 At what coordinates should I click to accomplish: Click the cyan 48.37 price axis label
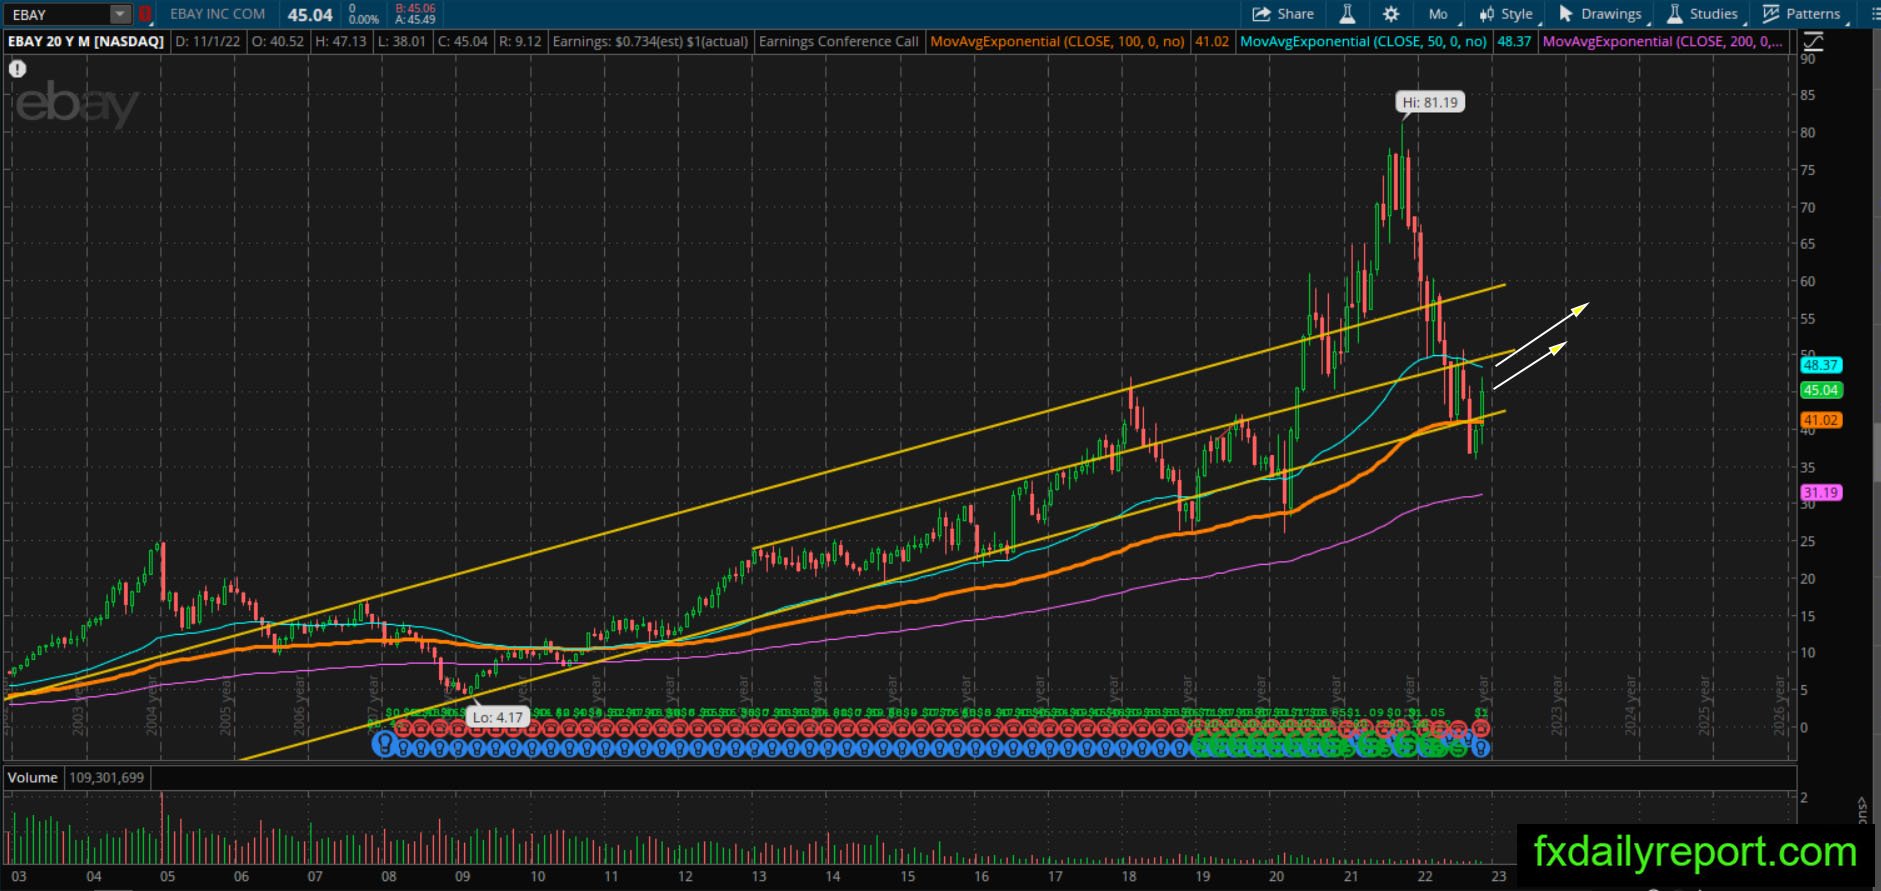point(1821,365)
